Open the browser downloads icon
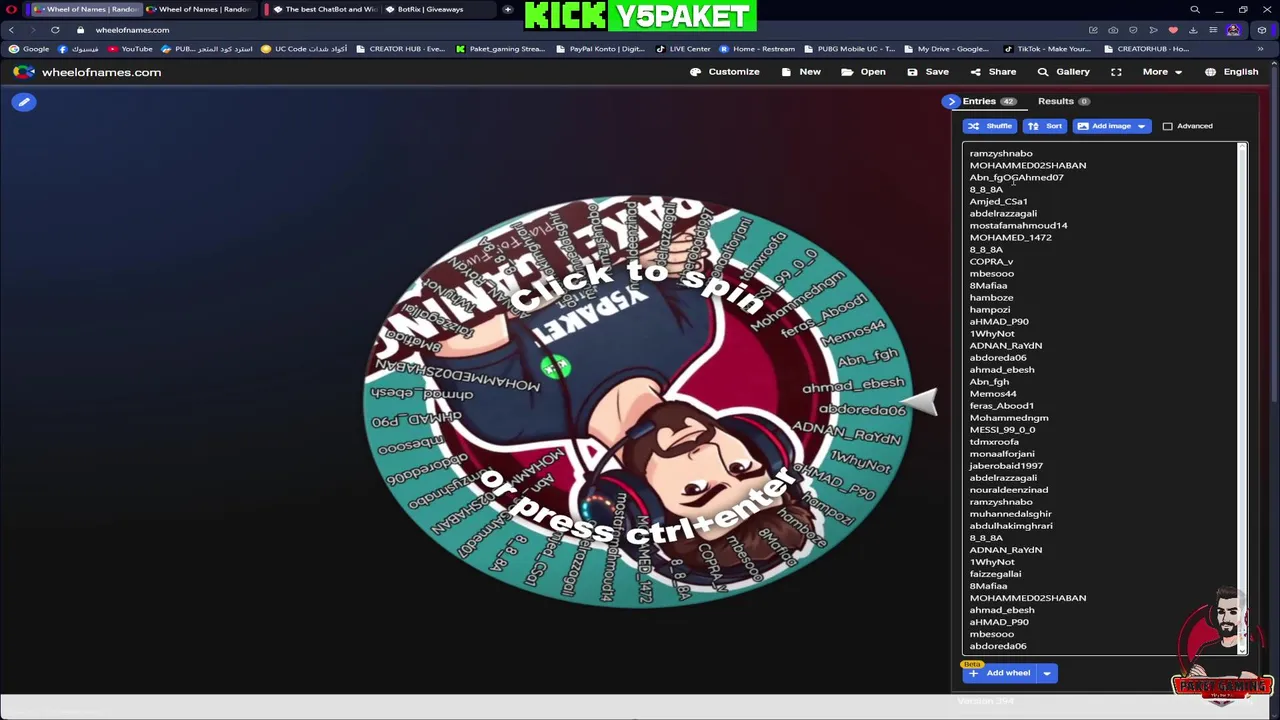 (1193, 30)
